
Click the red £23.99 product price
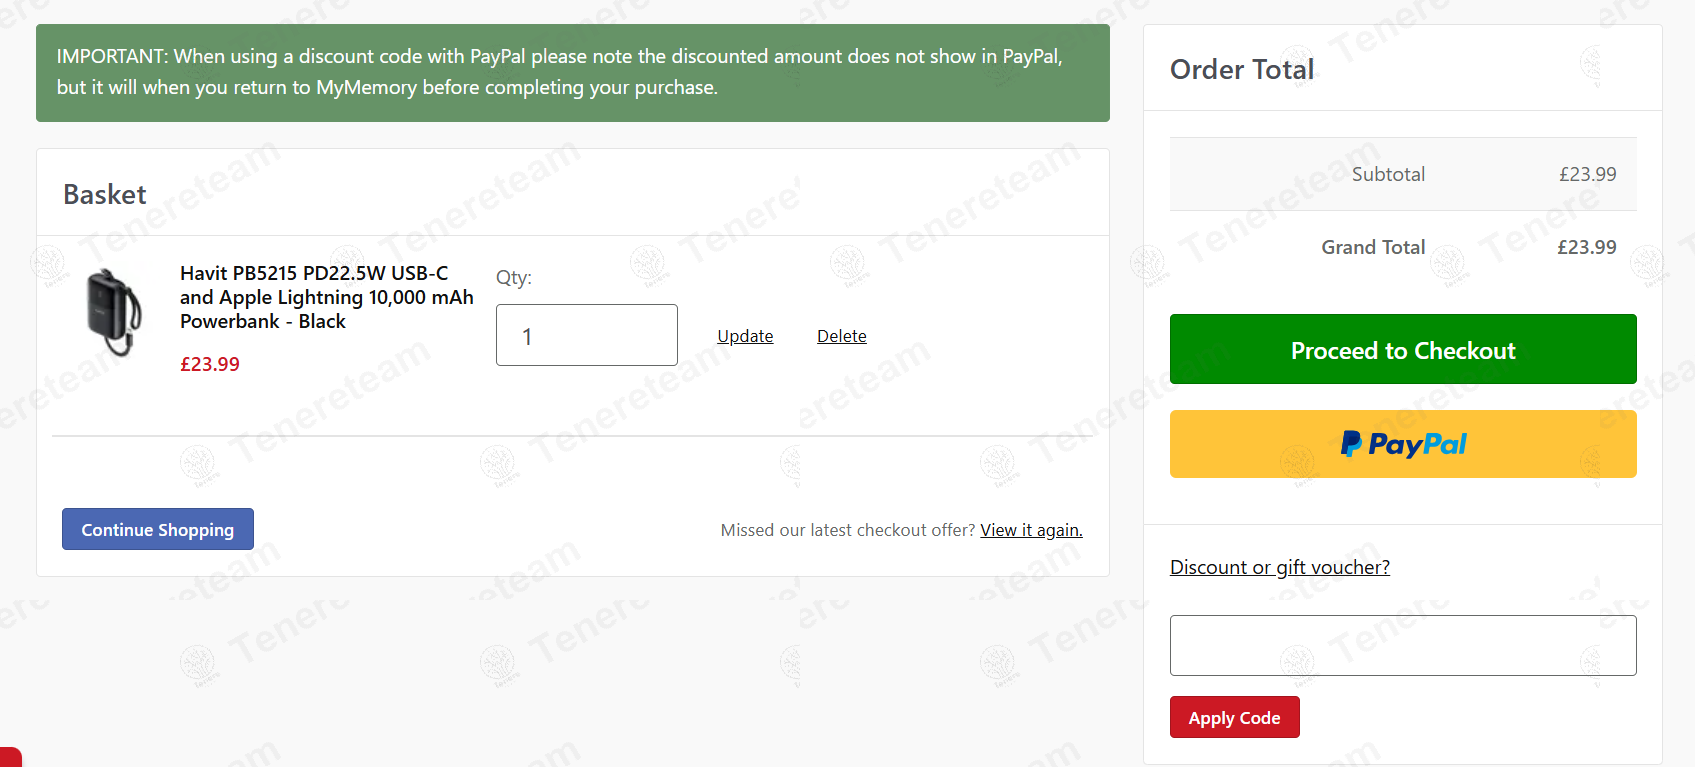pos(210,364)
